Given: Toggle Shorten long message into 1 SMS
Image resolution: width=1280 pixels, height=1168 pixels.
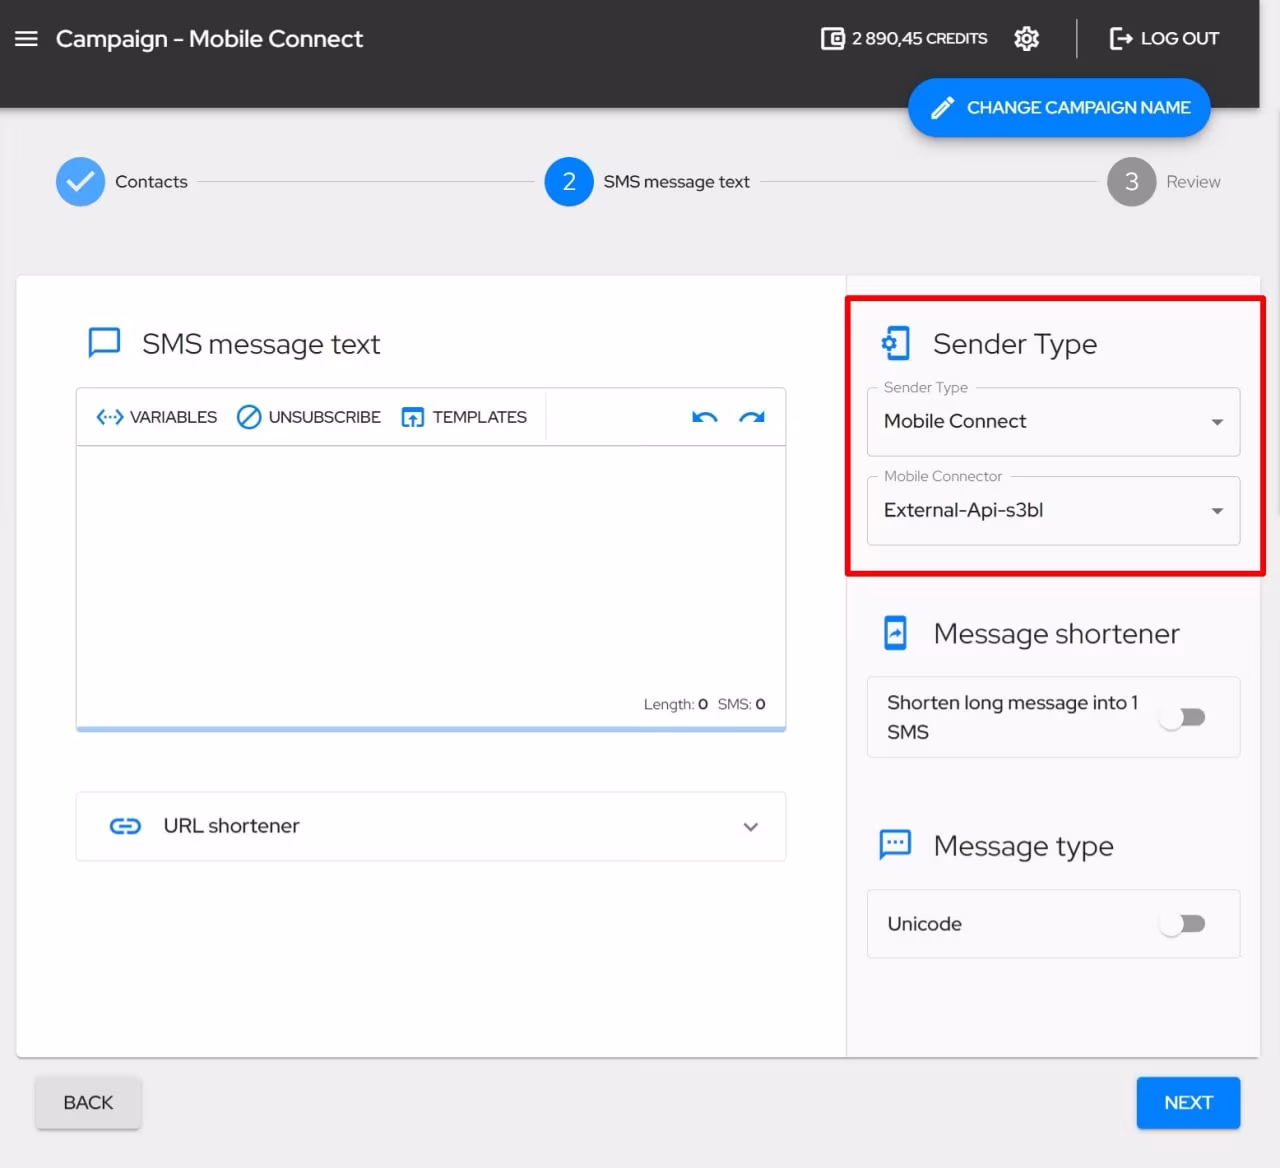Looking at the screenshot, I should (1182, 717).
